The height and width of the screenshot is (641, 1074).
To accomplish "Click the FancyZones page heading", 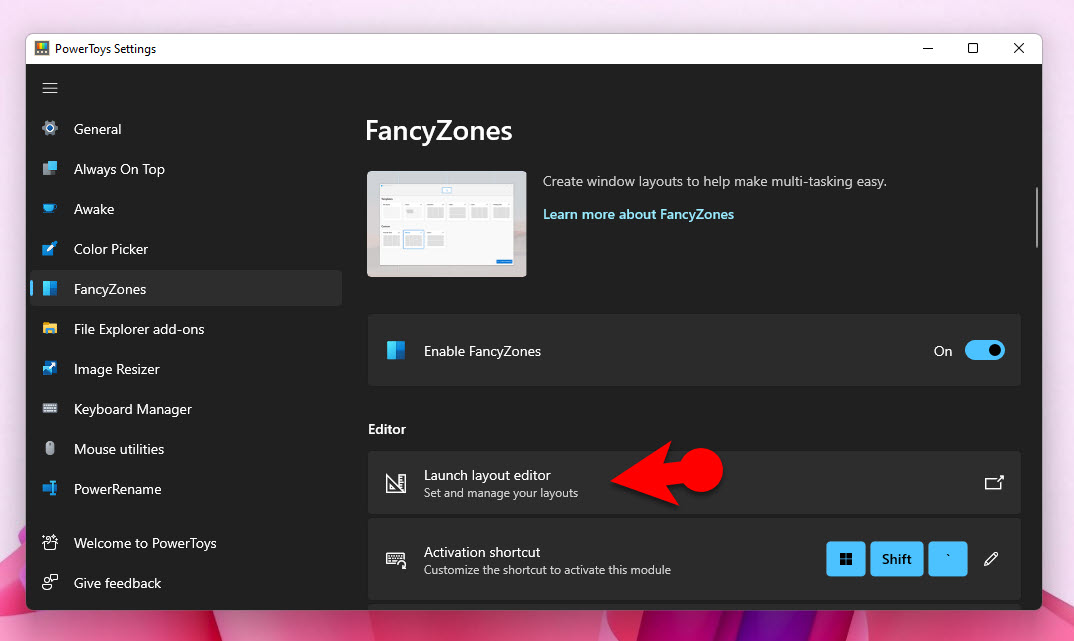I will pos(439,131).
